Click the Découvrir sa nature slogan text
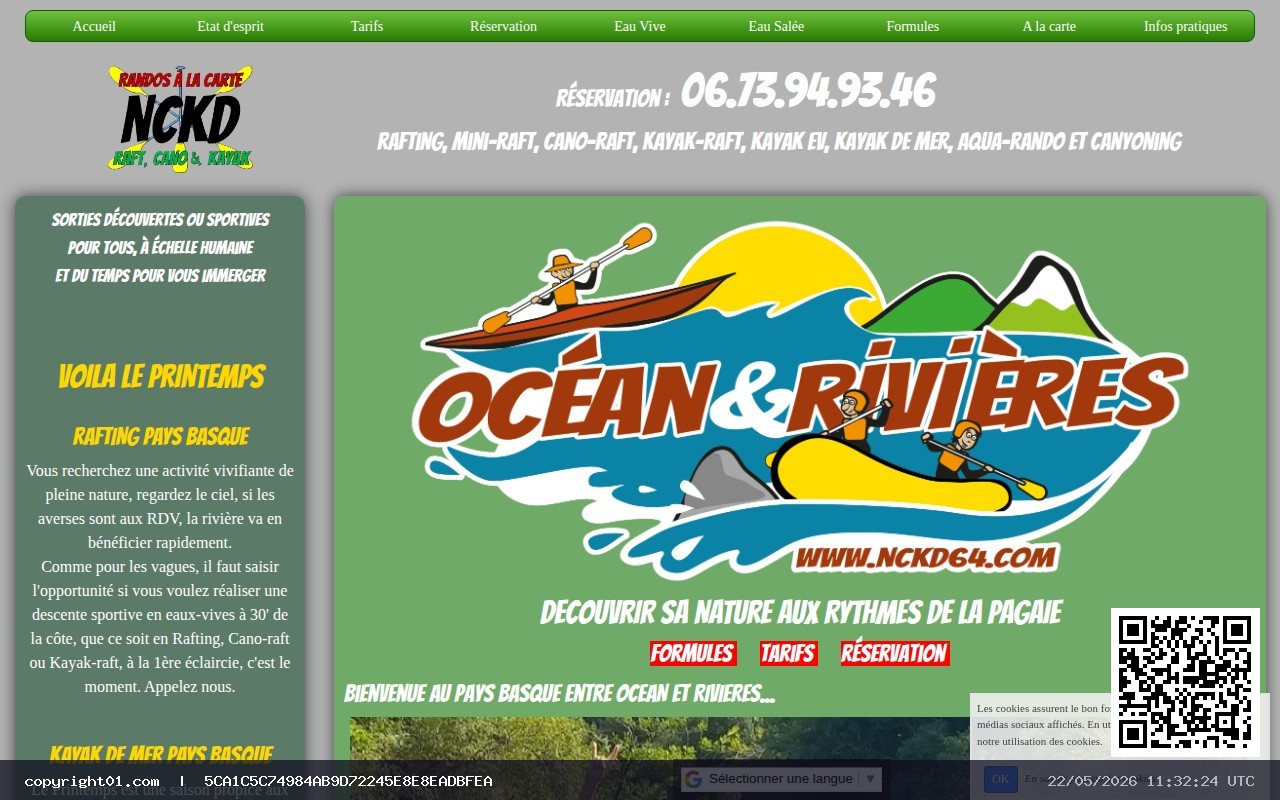This screenshot has width=1280, height=800. (800, 612)
